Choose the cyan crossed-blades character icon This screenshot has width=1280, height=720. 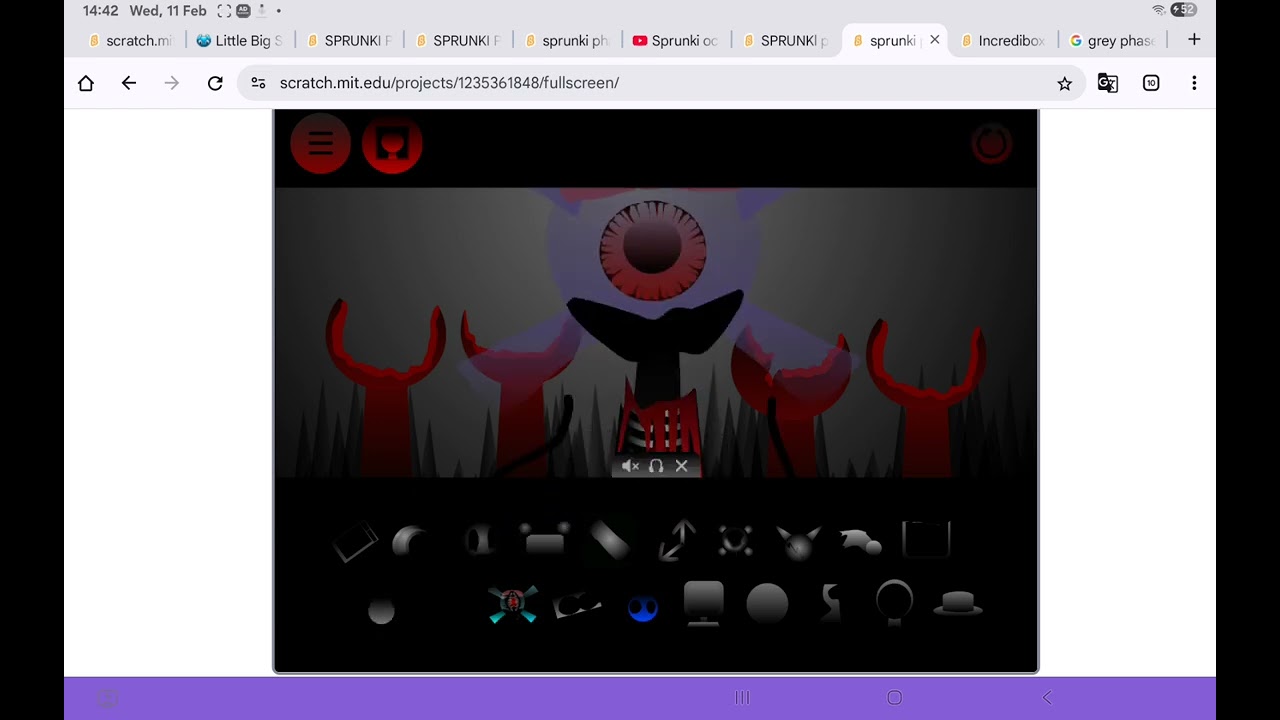[512, 604]
